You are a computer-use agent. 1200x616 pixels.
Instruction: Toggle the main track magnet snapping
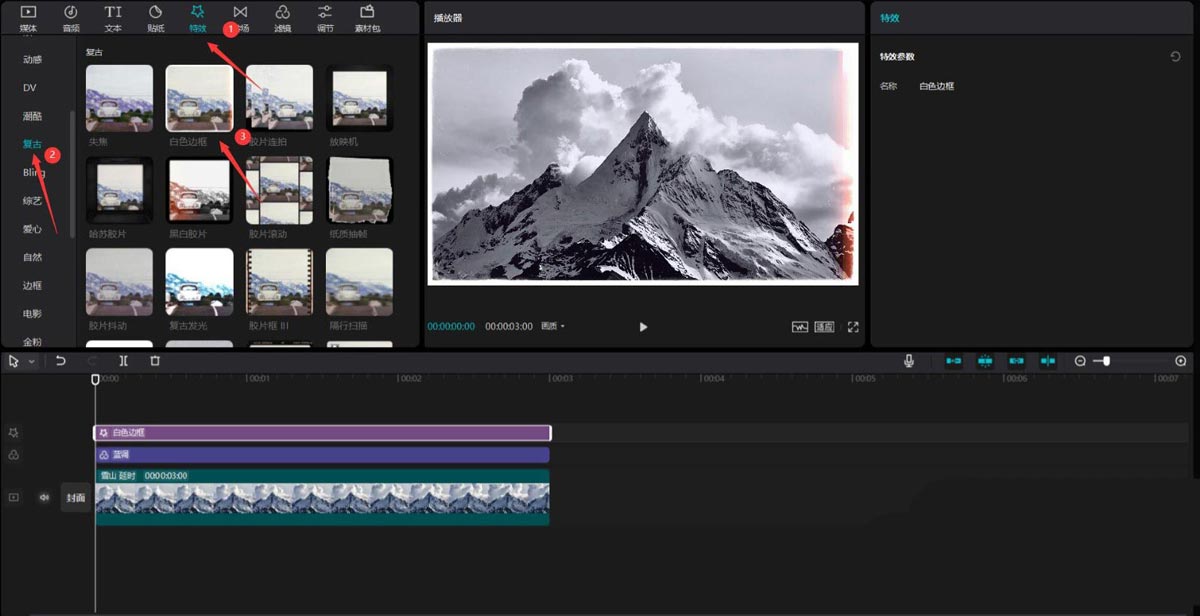point(954,361)
